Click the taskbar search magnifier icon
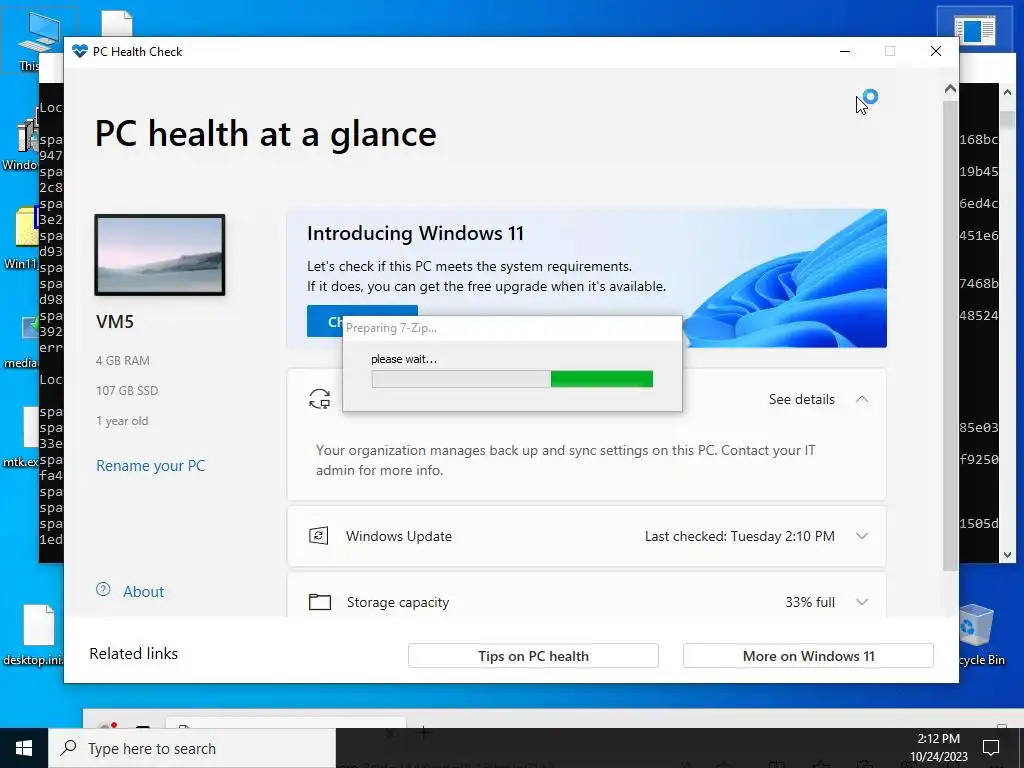 [69, 748]
